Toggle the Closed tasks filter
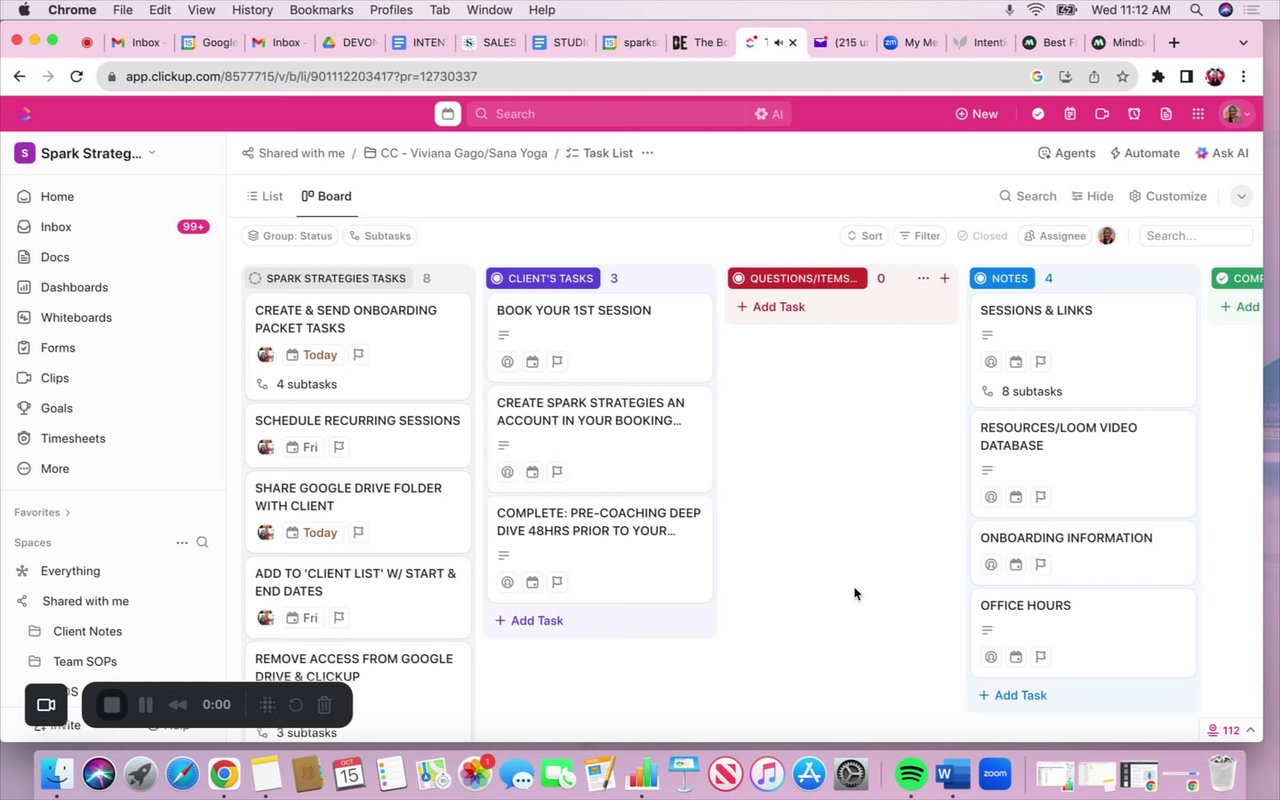The width and height of the screenshot is (1280, 800). tap(982, 236)
